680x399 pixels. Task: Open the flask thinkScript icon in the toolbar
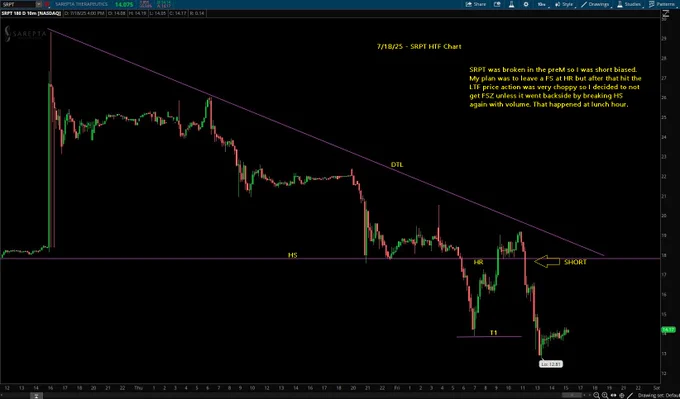coord(512,4)
